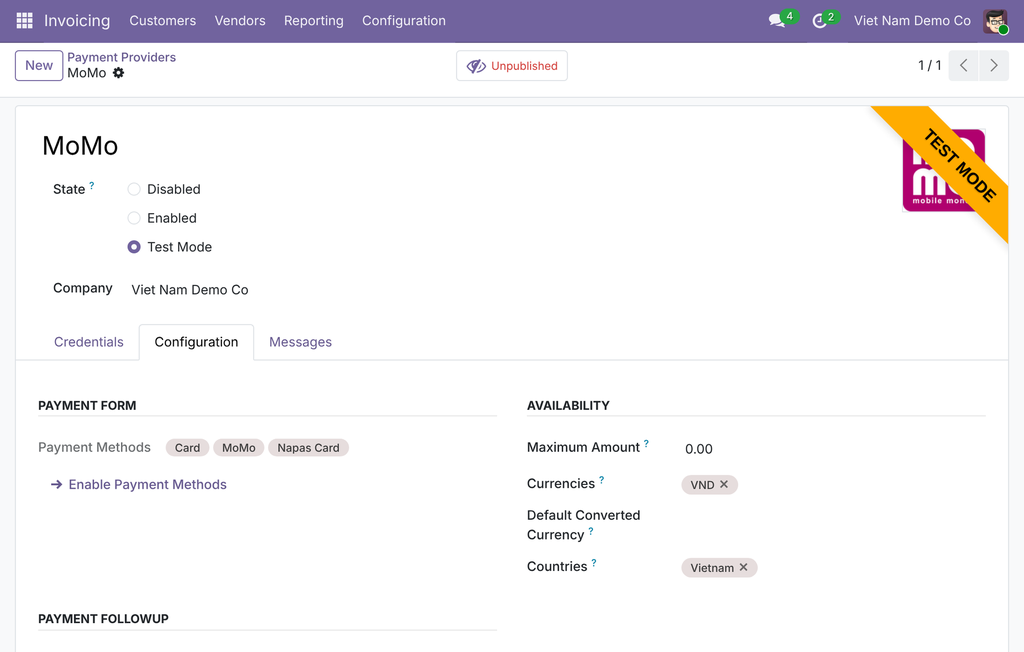Screen dimensions: 1024x652
Task: Remove the VND currency tag
Action: point(724,484)
